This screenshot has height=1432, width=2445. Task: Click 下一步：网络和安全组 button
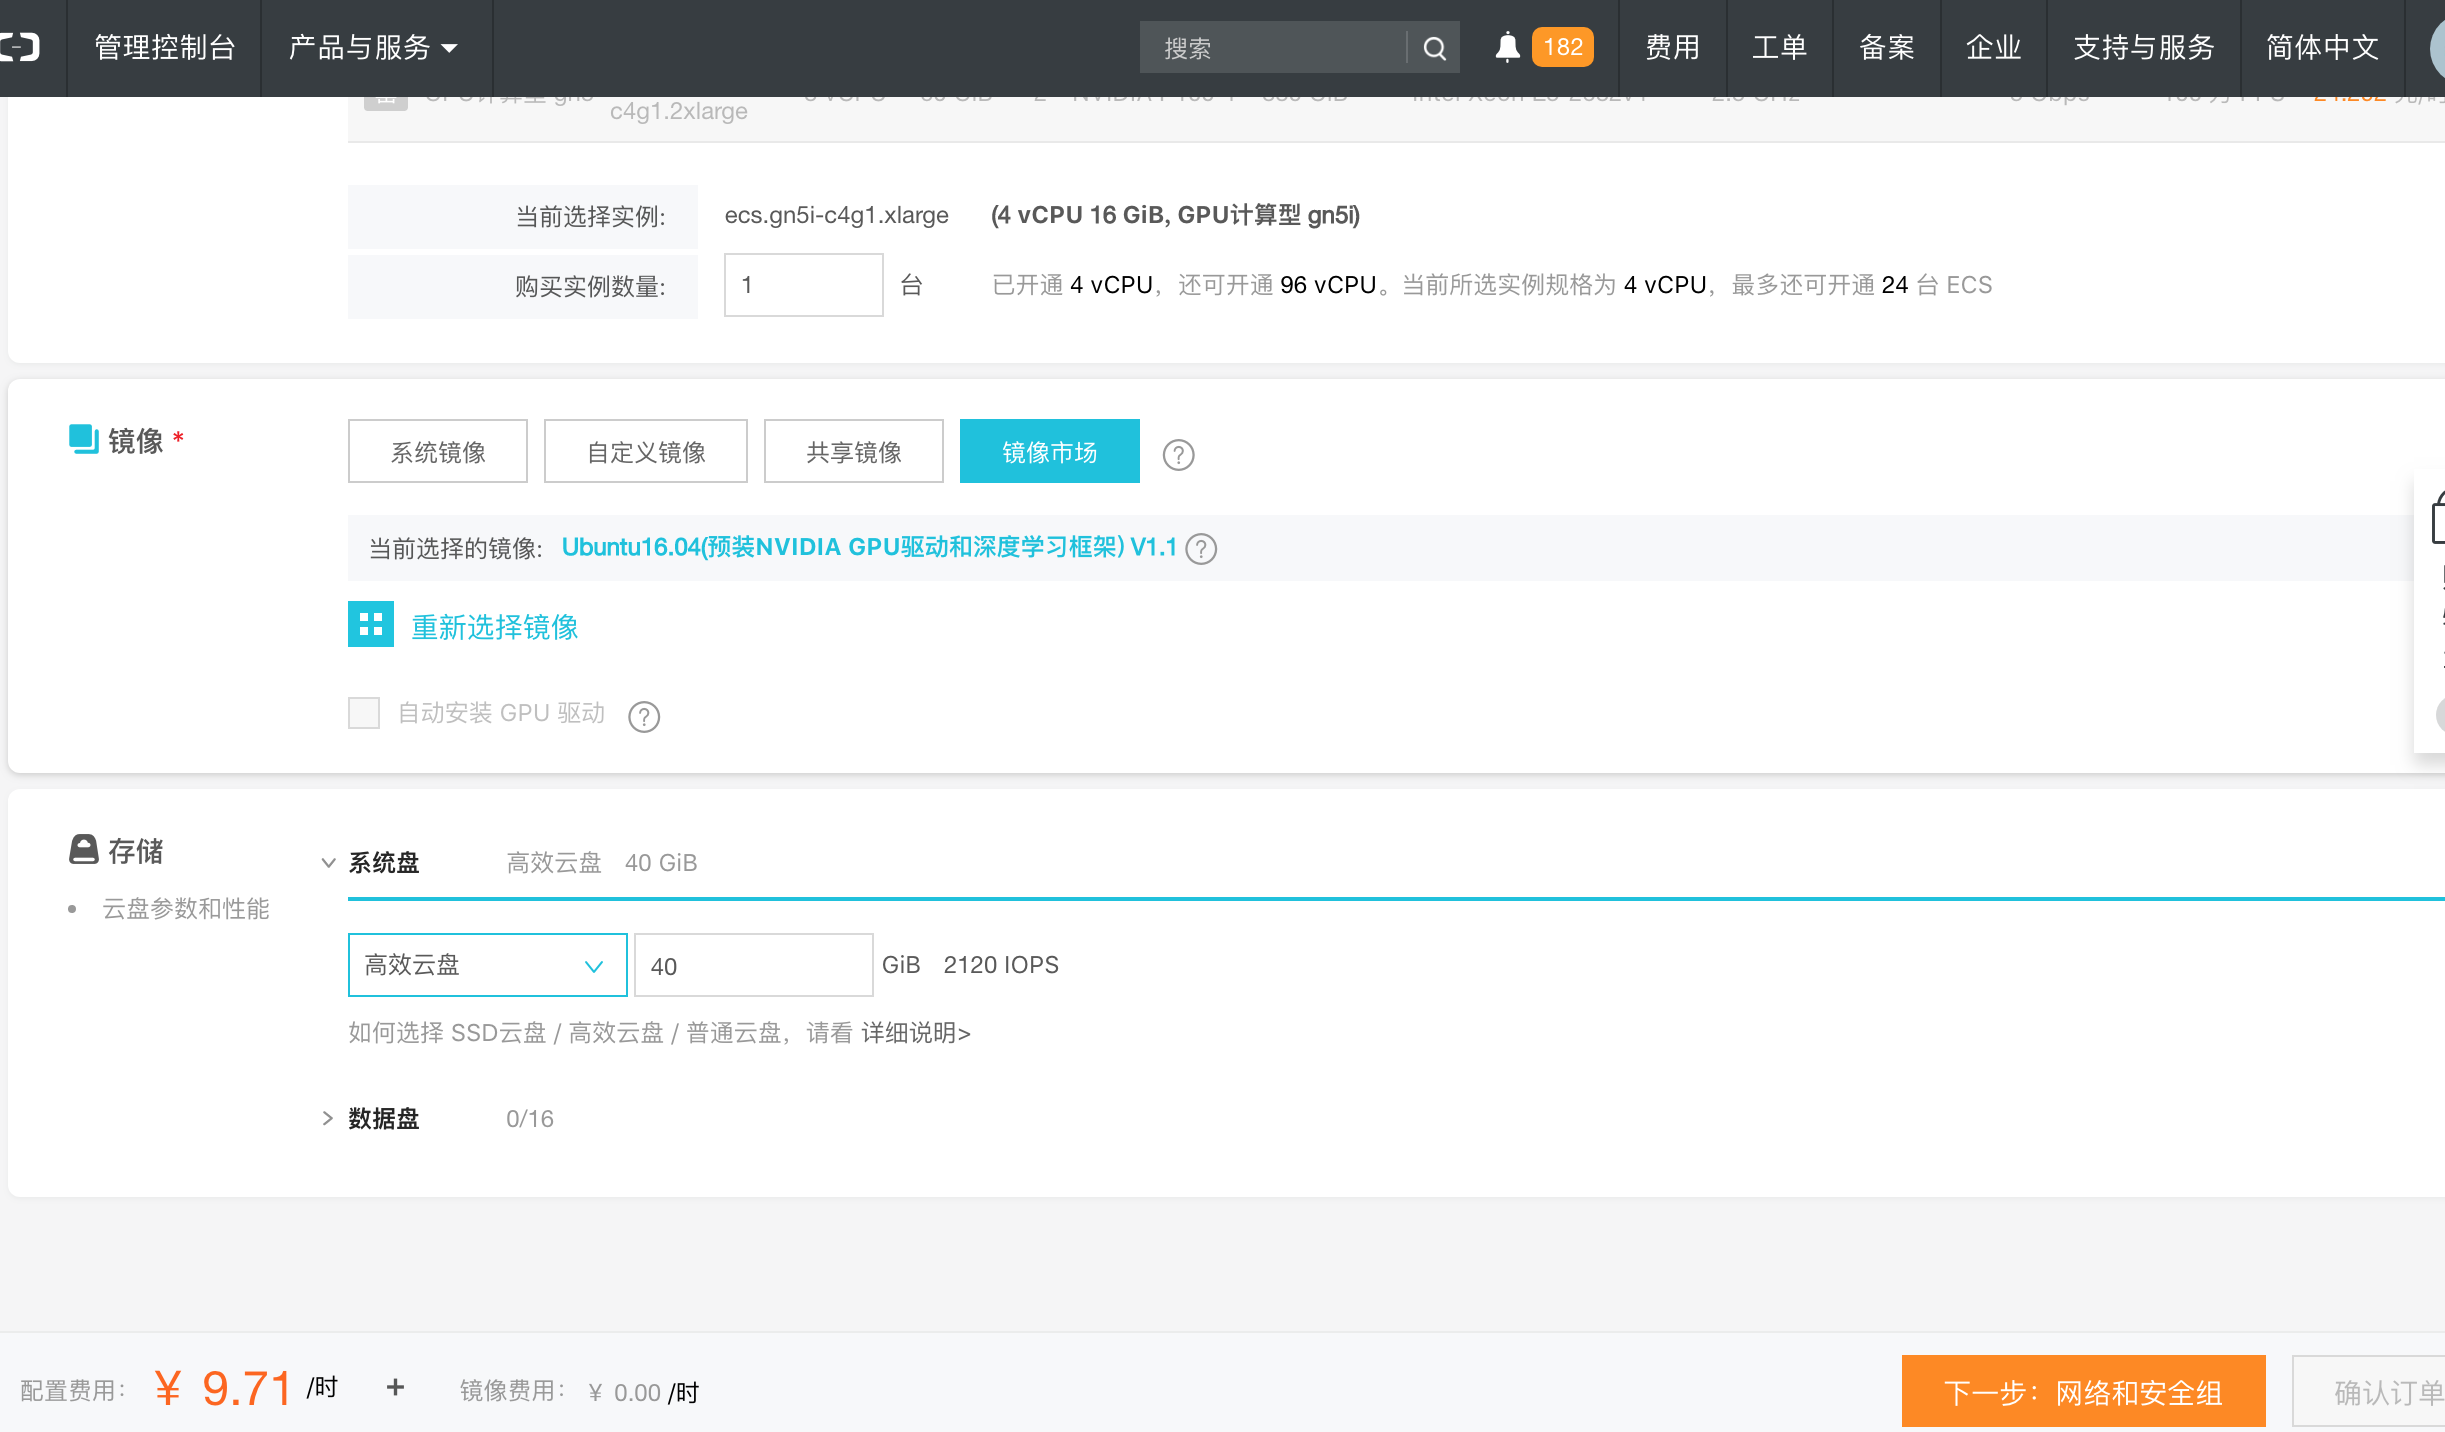[x=2083, y=1391]
